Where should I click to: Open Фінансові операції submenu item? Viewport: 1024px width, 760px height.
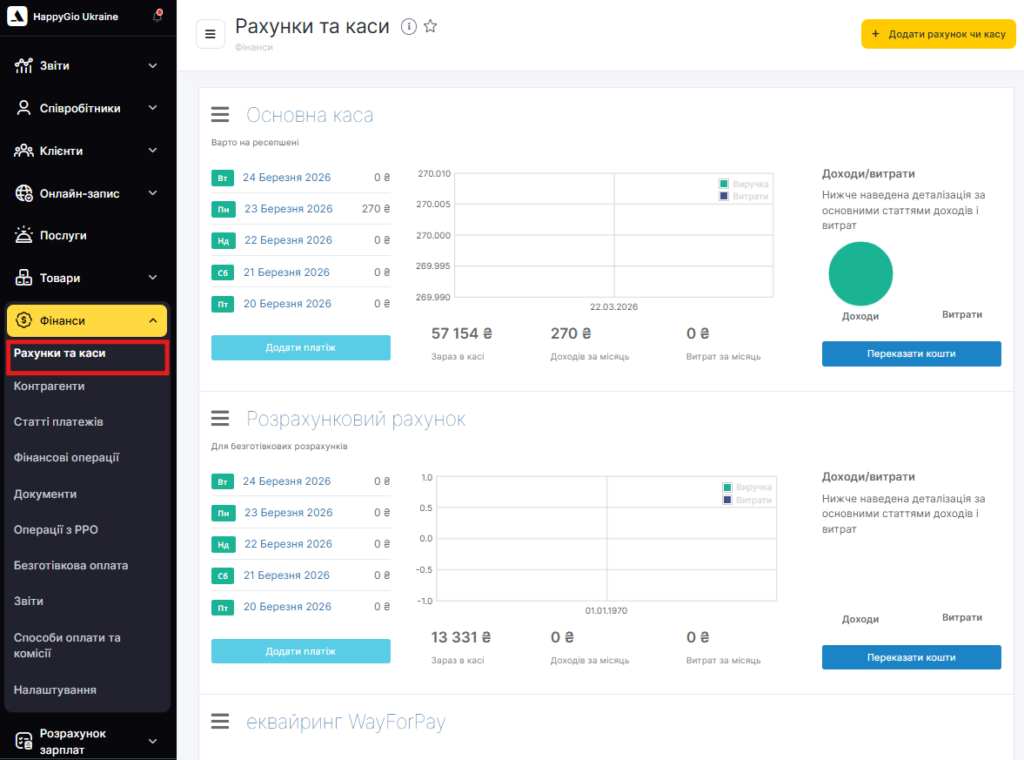(67, 458)
